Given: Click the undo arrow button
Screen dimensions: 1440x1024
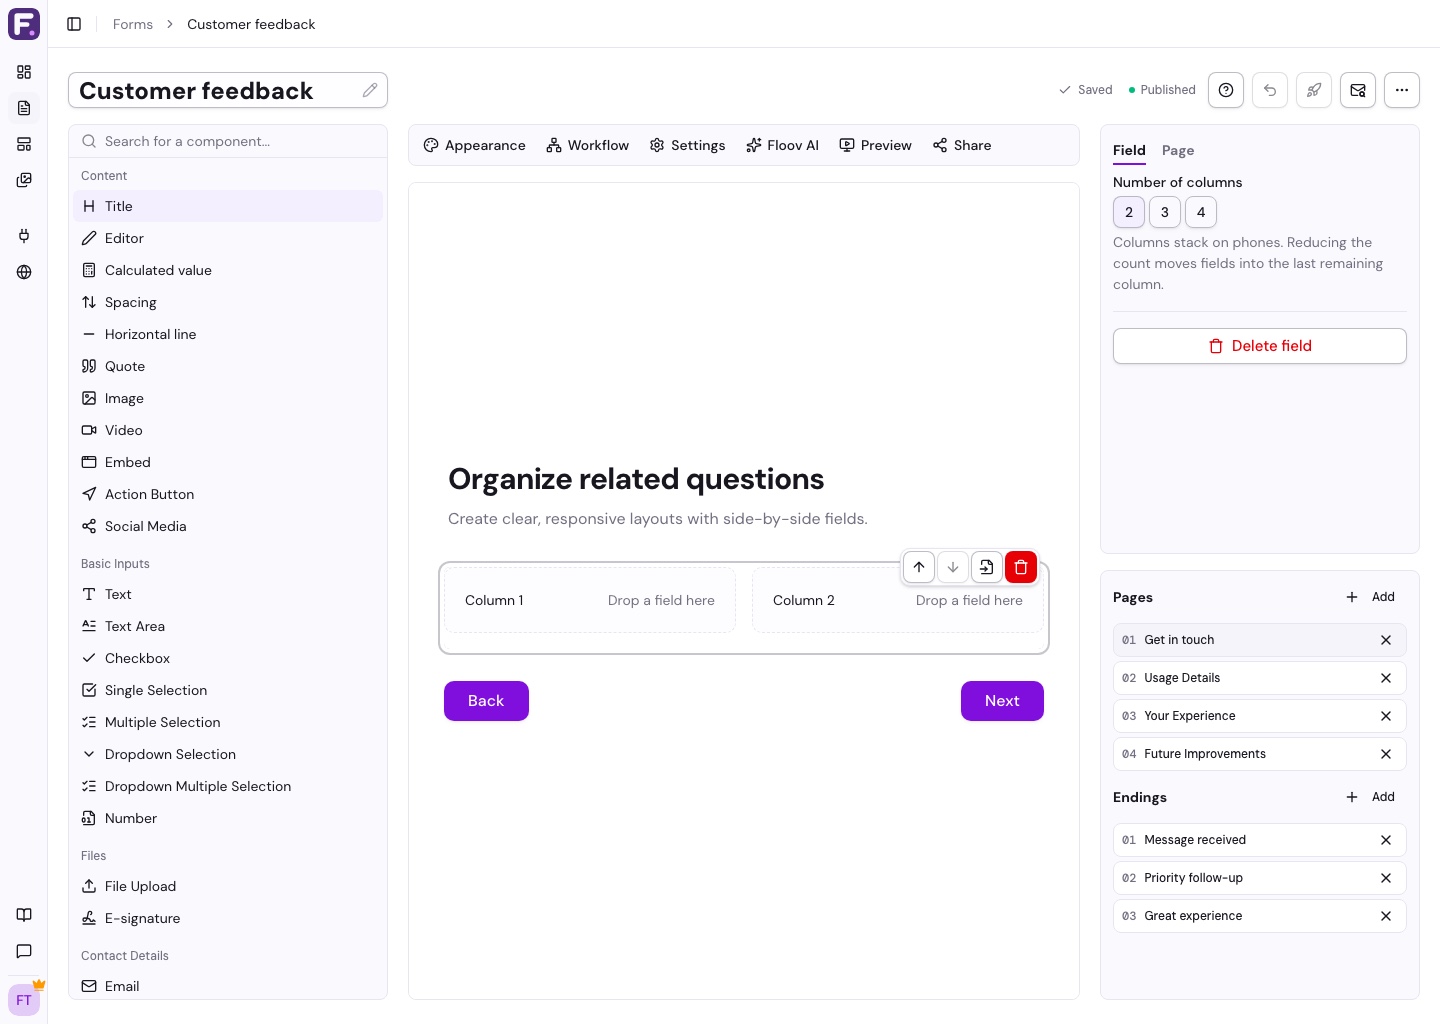Looking at the screenshot, I should (x=1270, y=90).
